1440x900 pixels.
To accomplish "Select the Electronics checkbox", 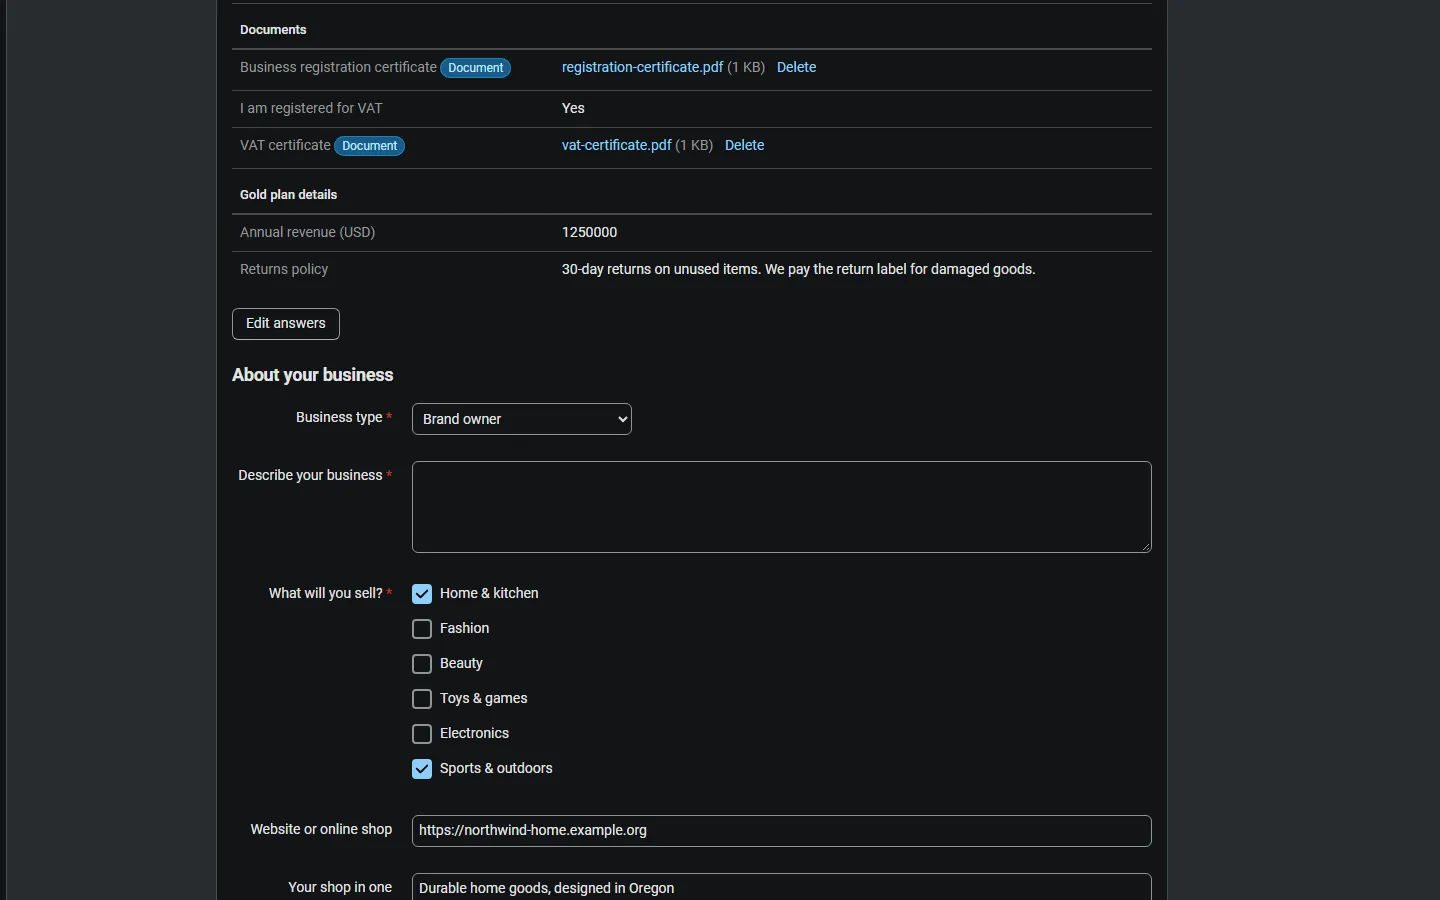I will click(x=422, y=734).
